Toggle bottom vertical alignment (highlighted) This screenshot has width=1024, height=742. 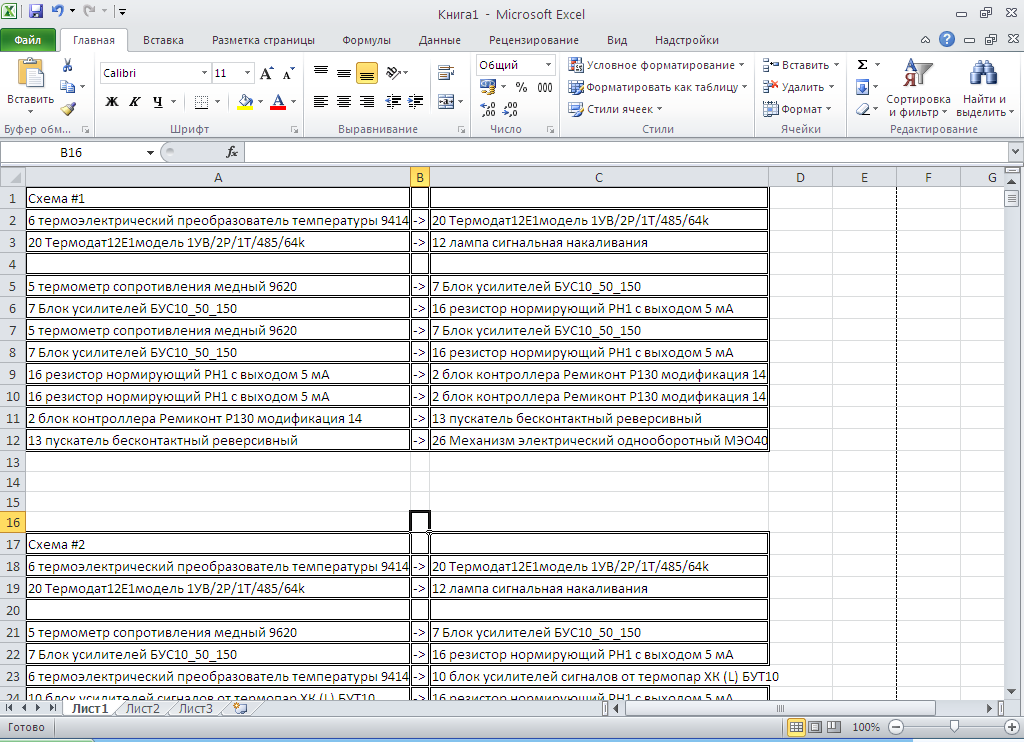[367, 73]
